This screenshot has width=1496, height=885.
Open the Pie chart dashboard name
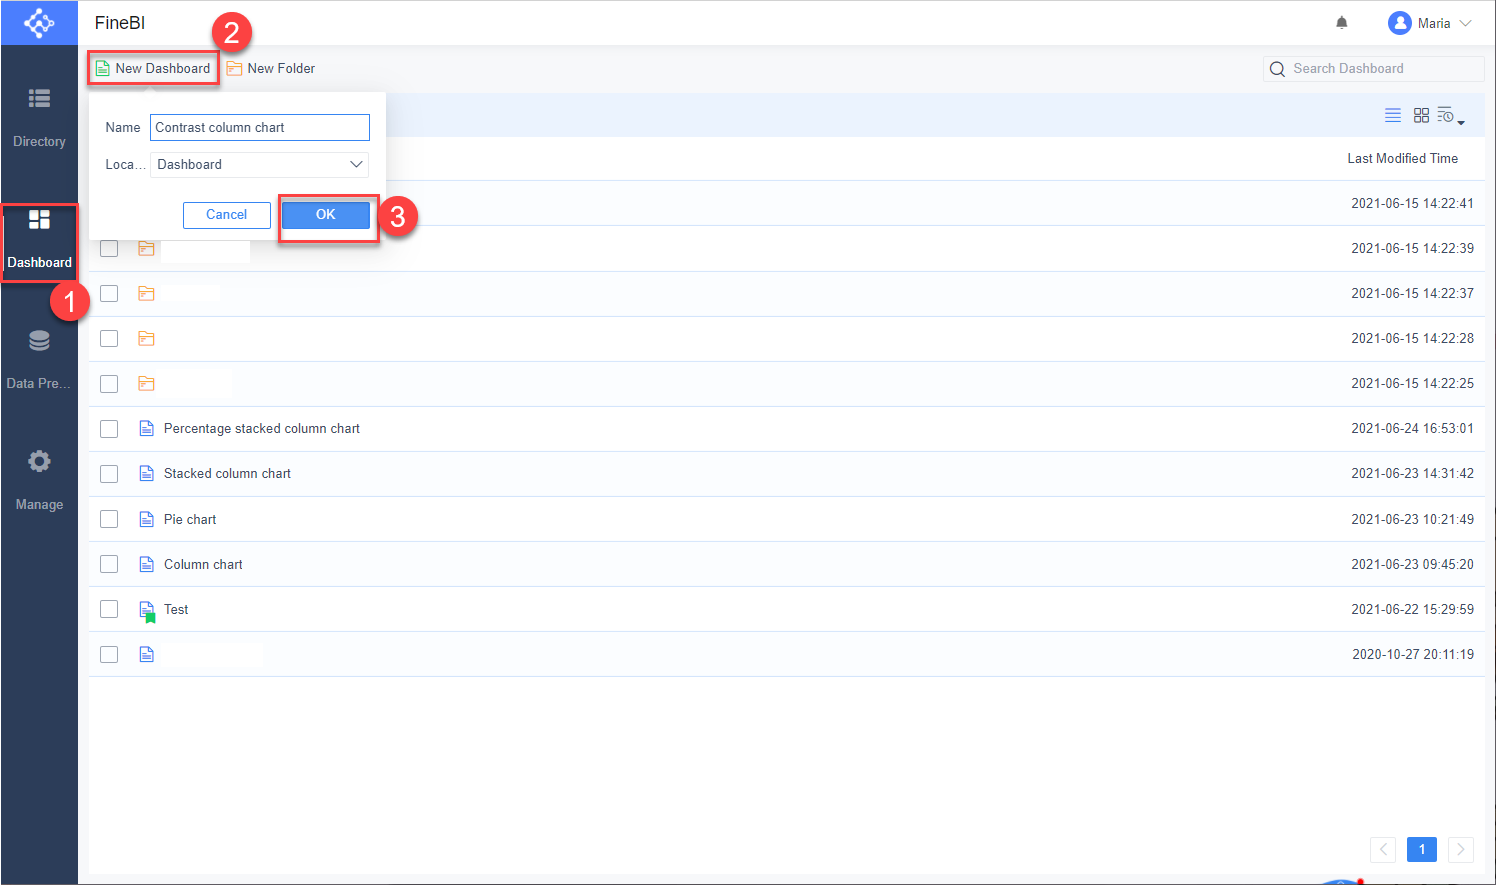190,519
